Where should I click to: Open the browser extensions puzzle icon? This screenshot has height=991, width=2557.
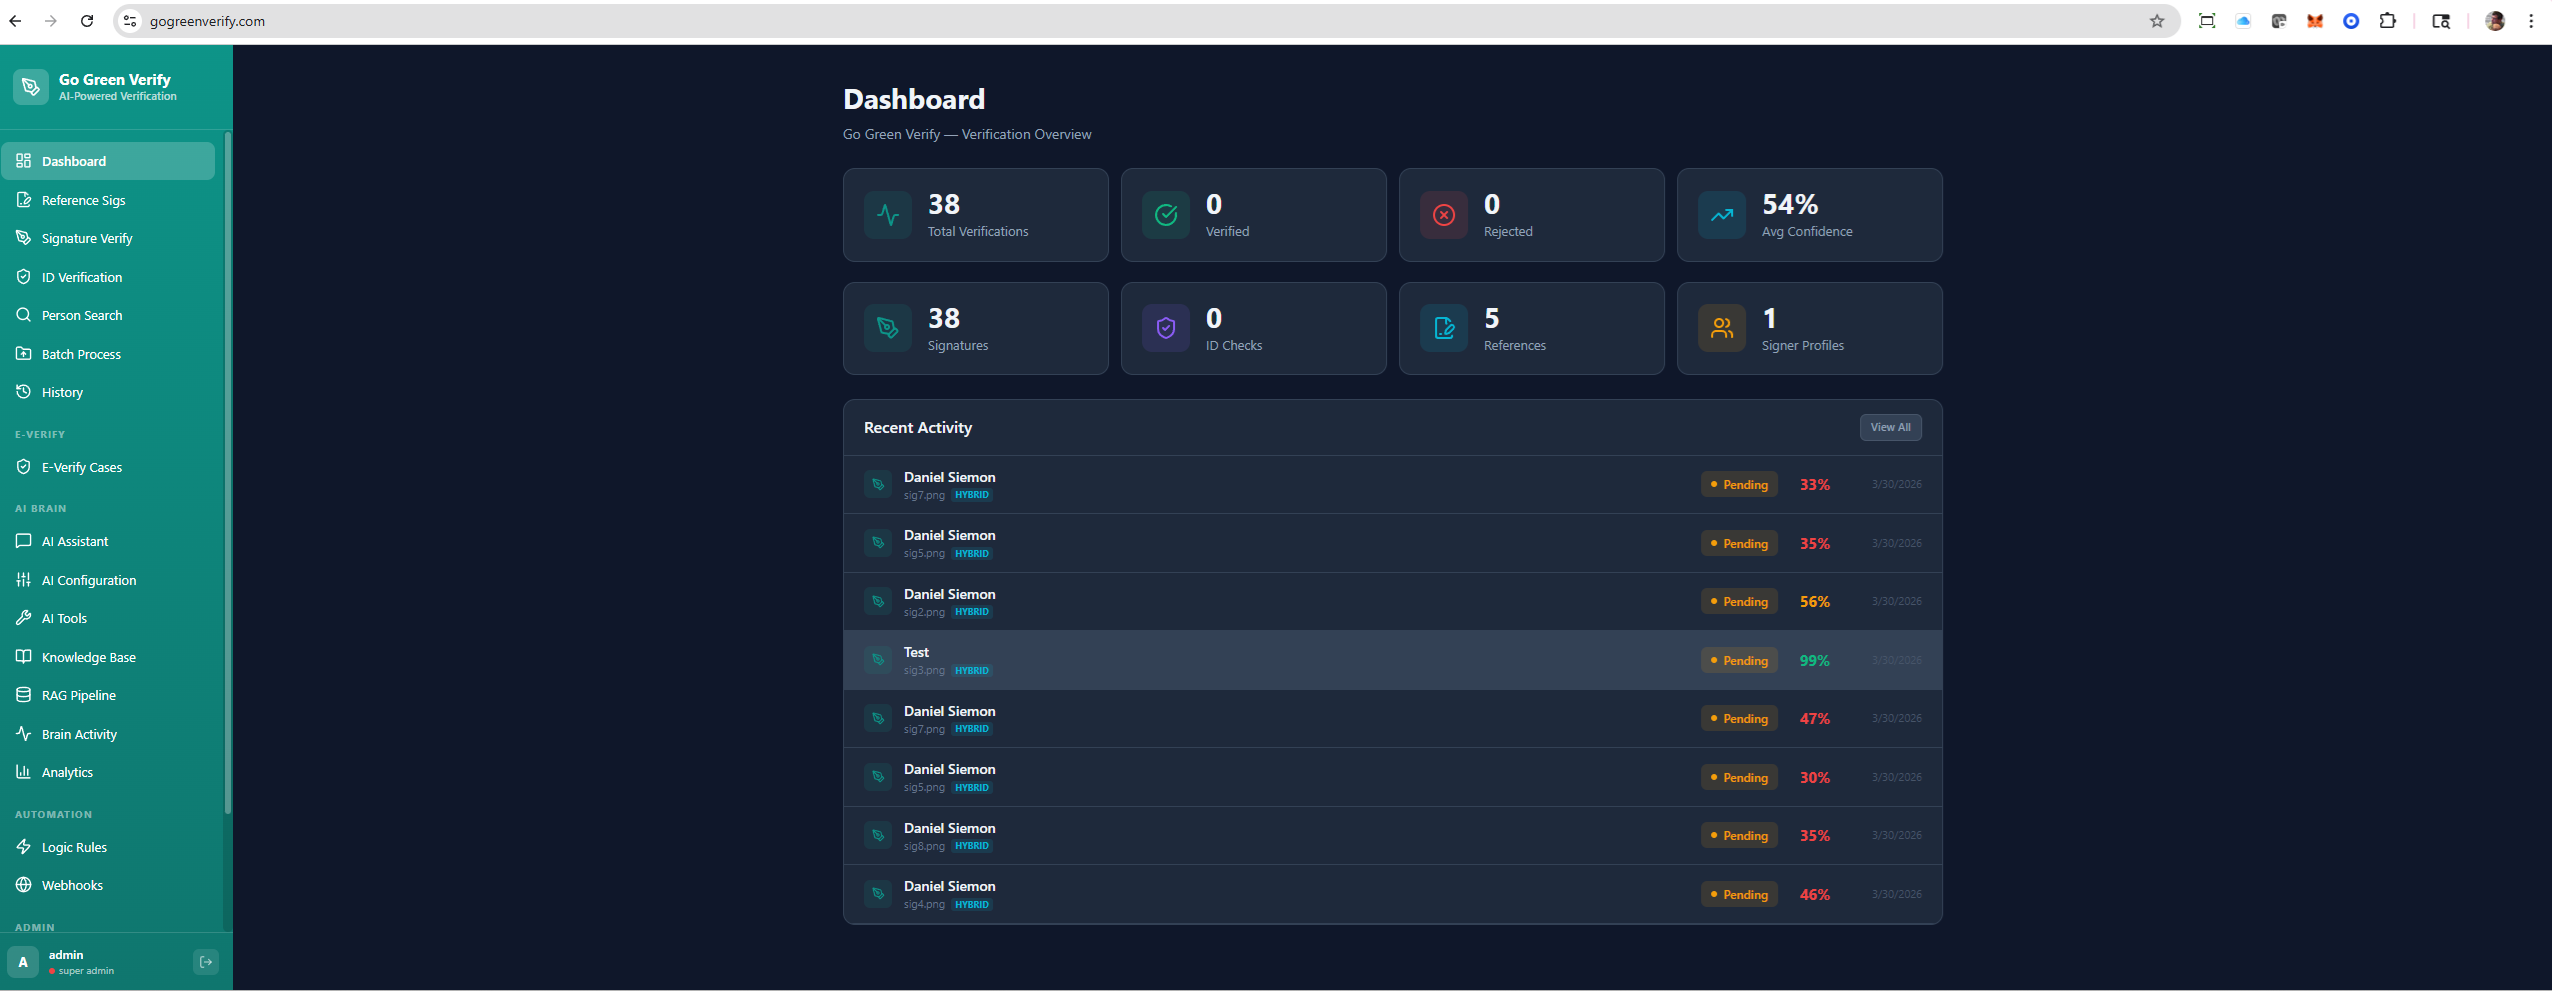[x=2387, y=21]
